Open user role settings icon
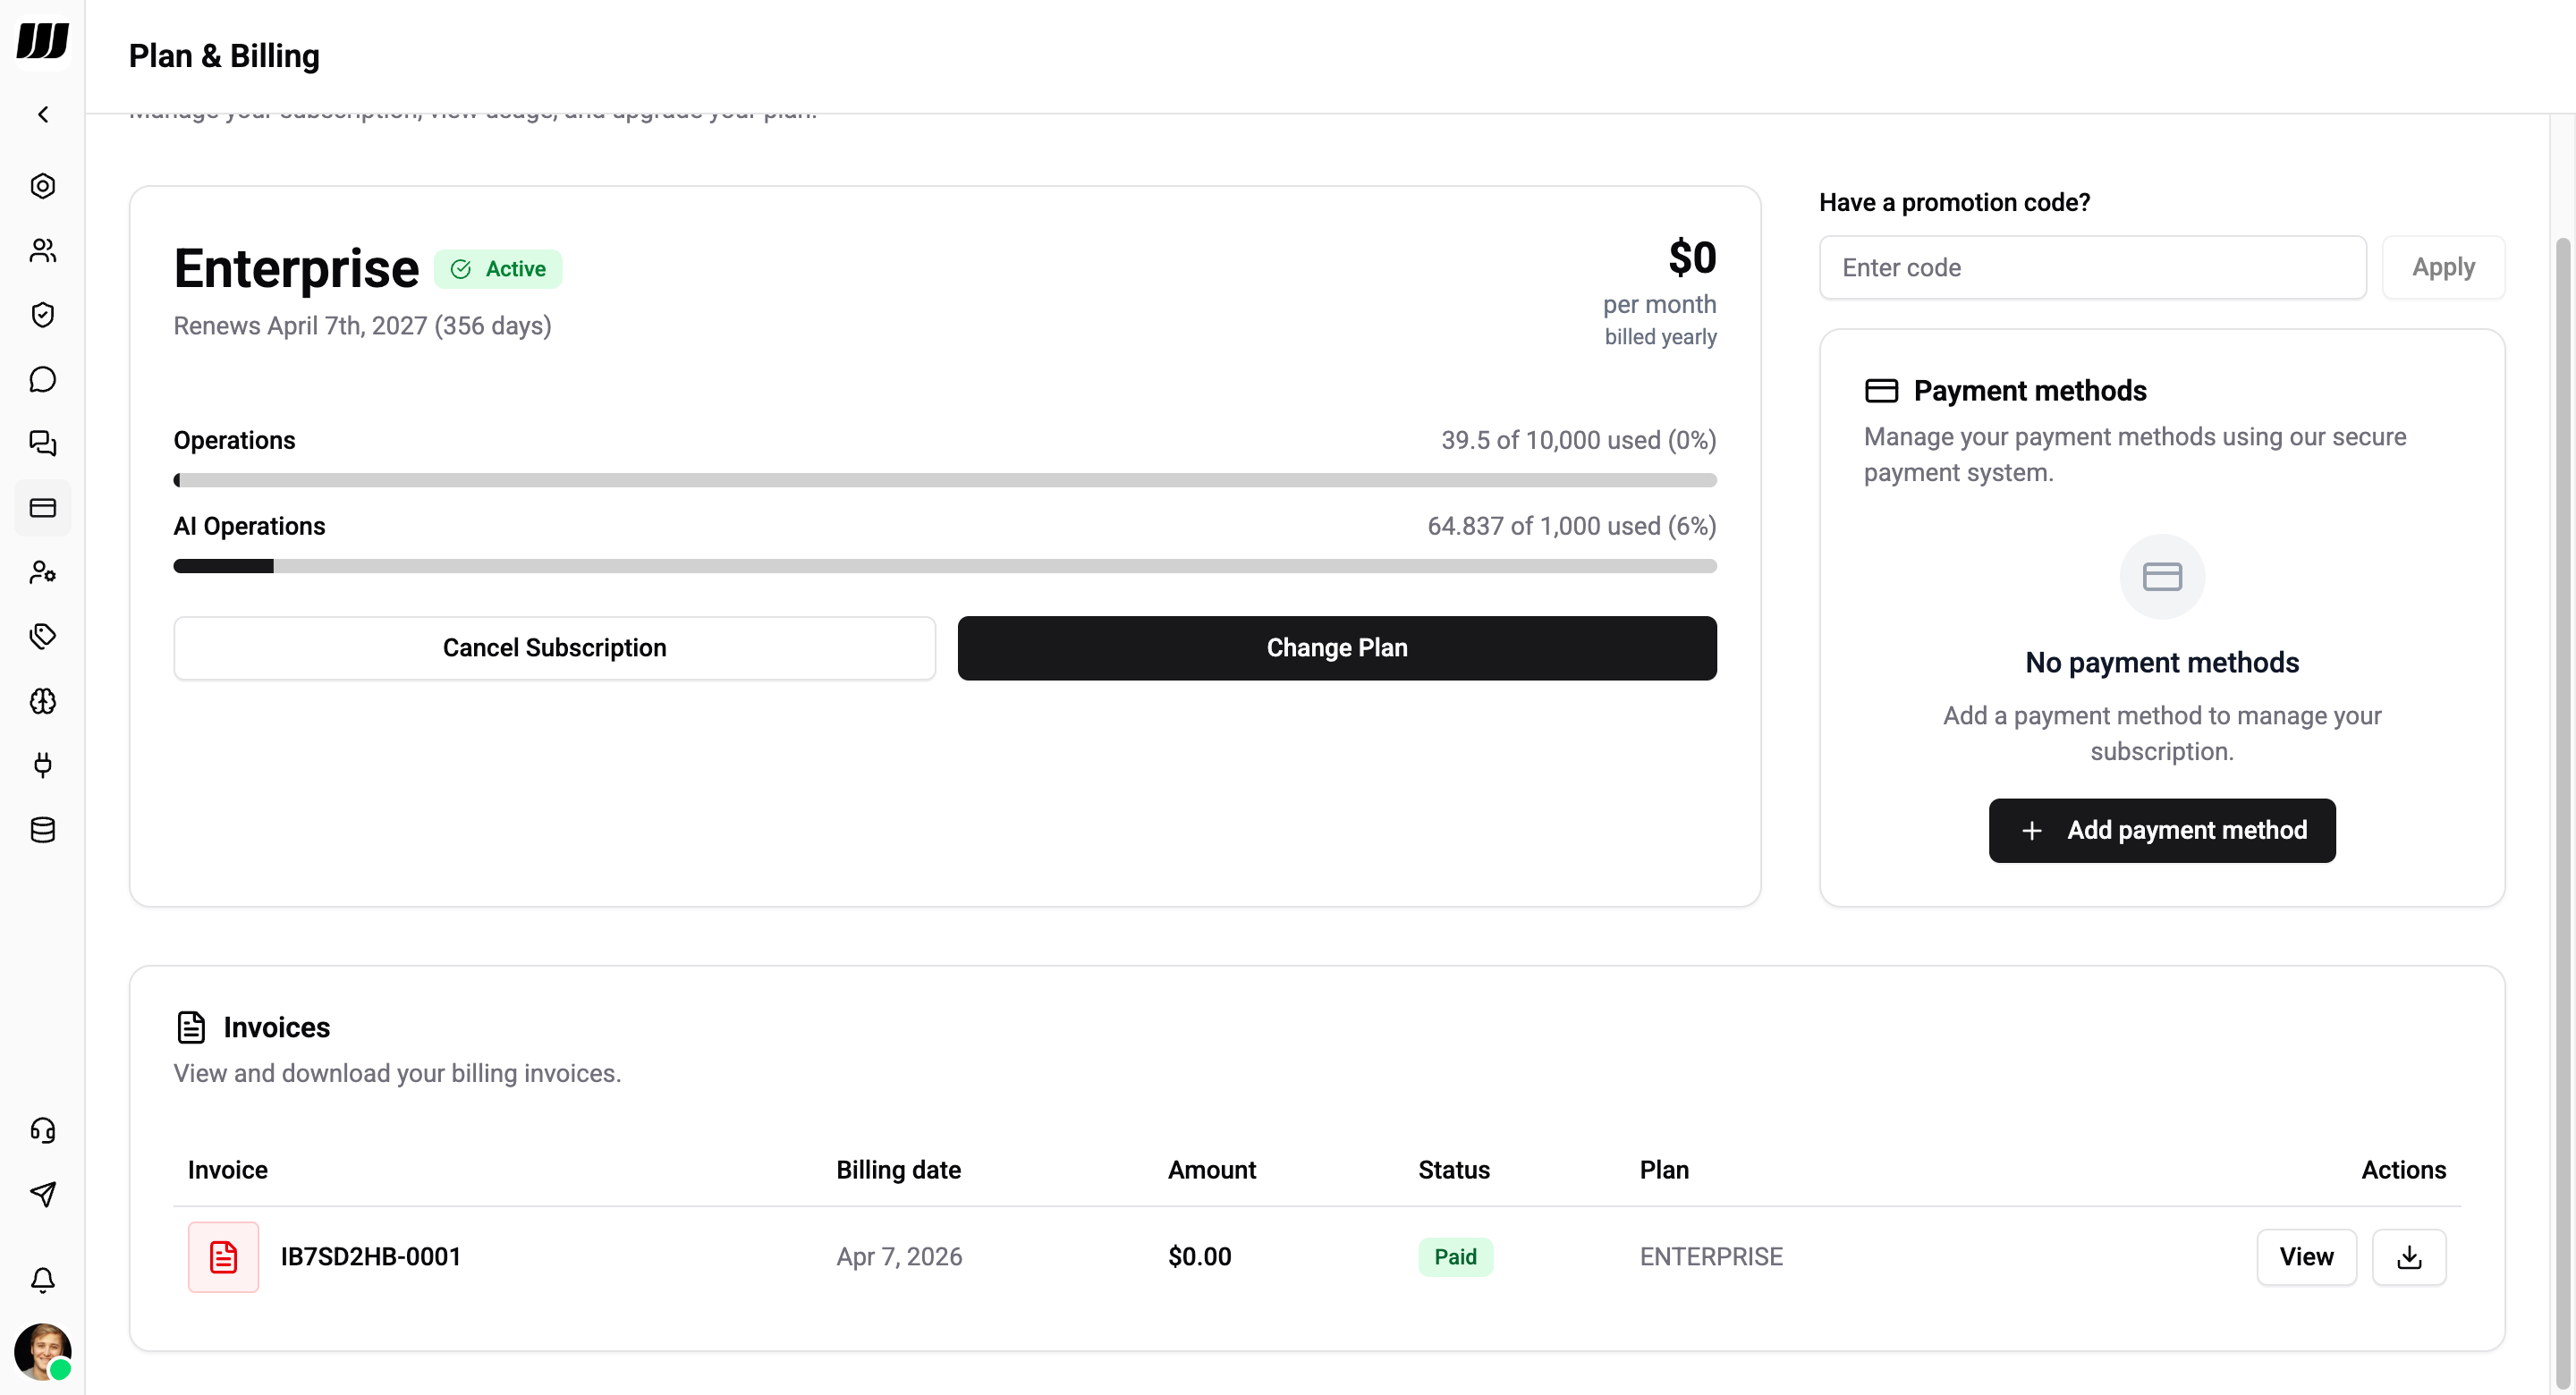2576x1395 pixels. pos(43,572)
